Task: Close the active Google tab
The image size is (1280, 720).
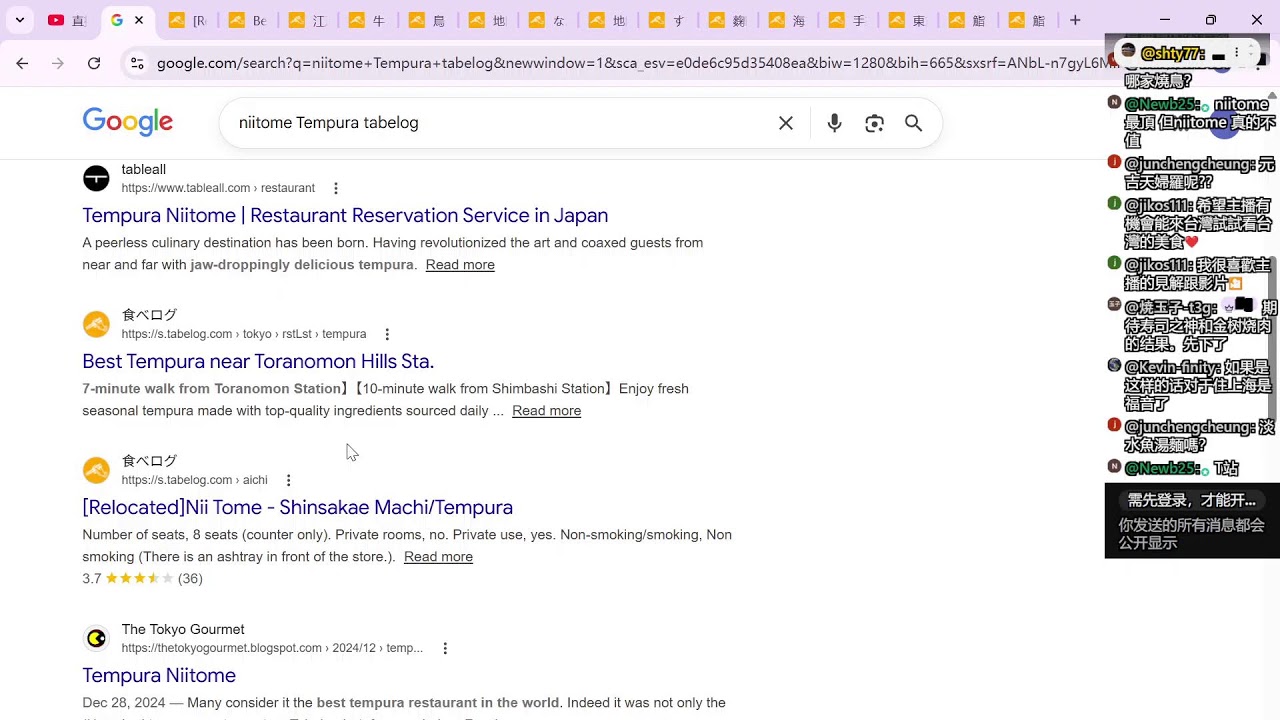Action: 139,20
